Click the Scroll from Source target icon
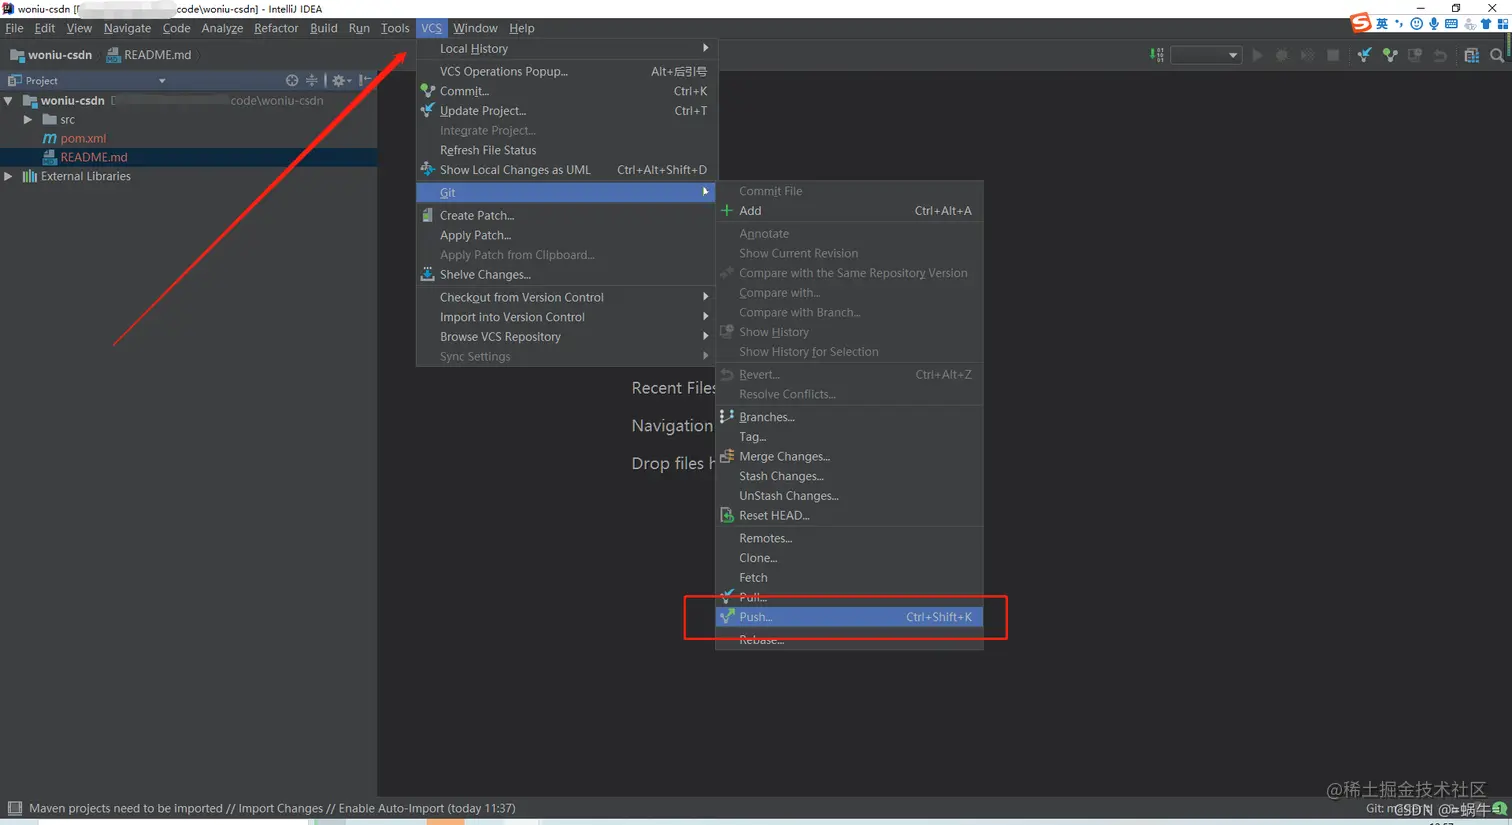This screenshot has width=1512, height=825. click(292, 80)
